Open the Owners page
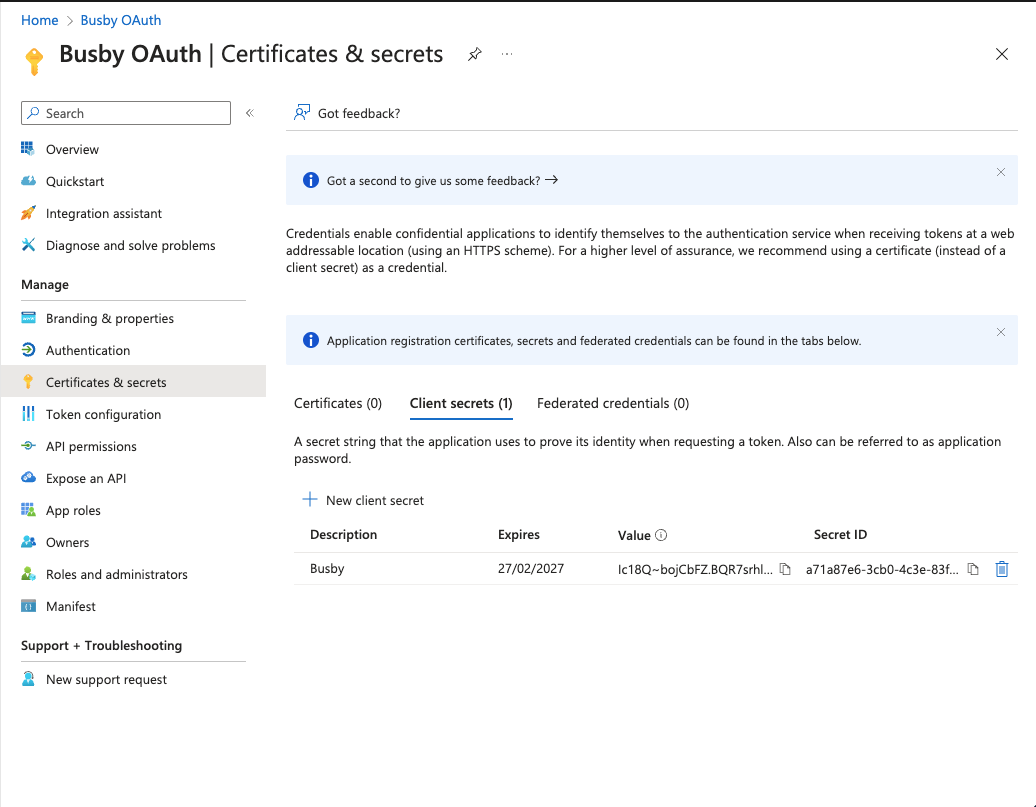Image resolution: width=1036 pixels, height=807 pixels. (x=67, y=543)
